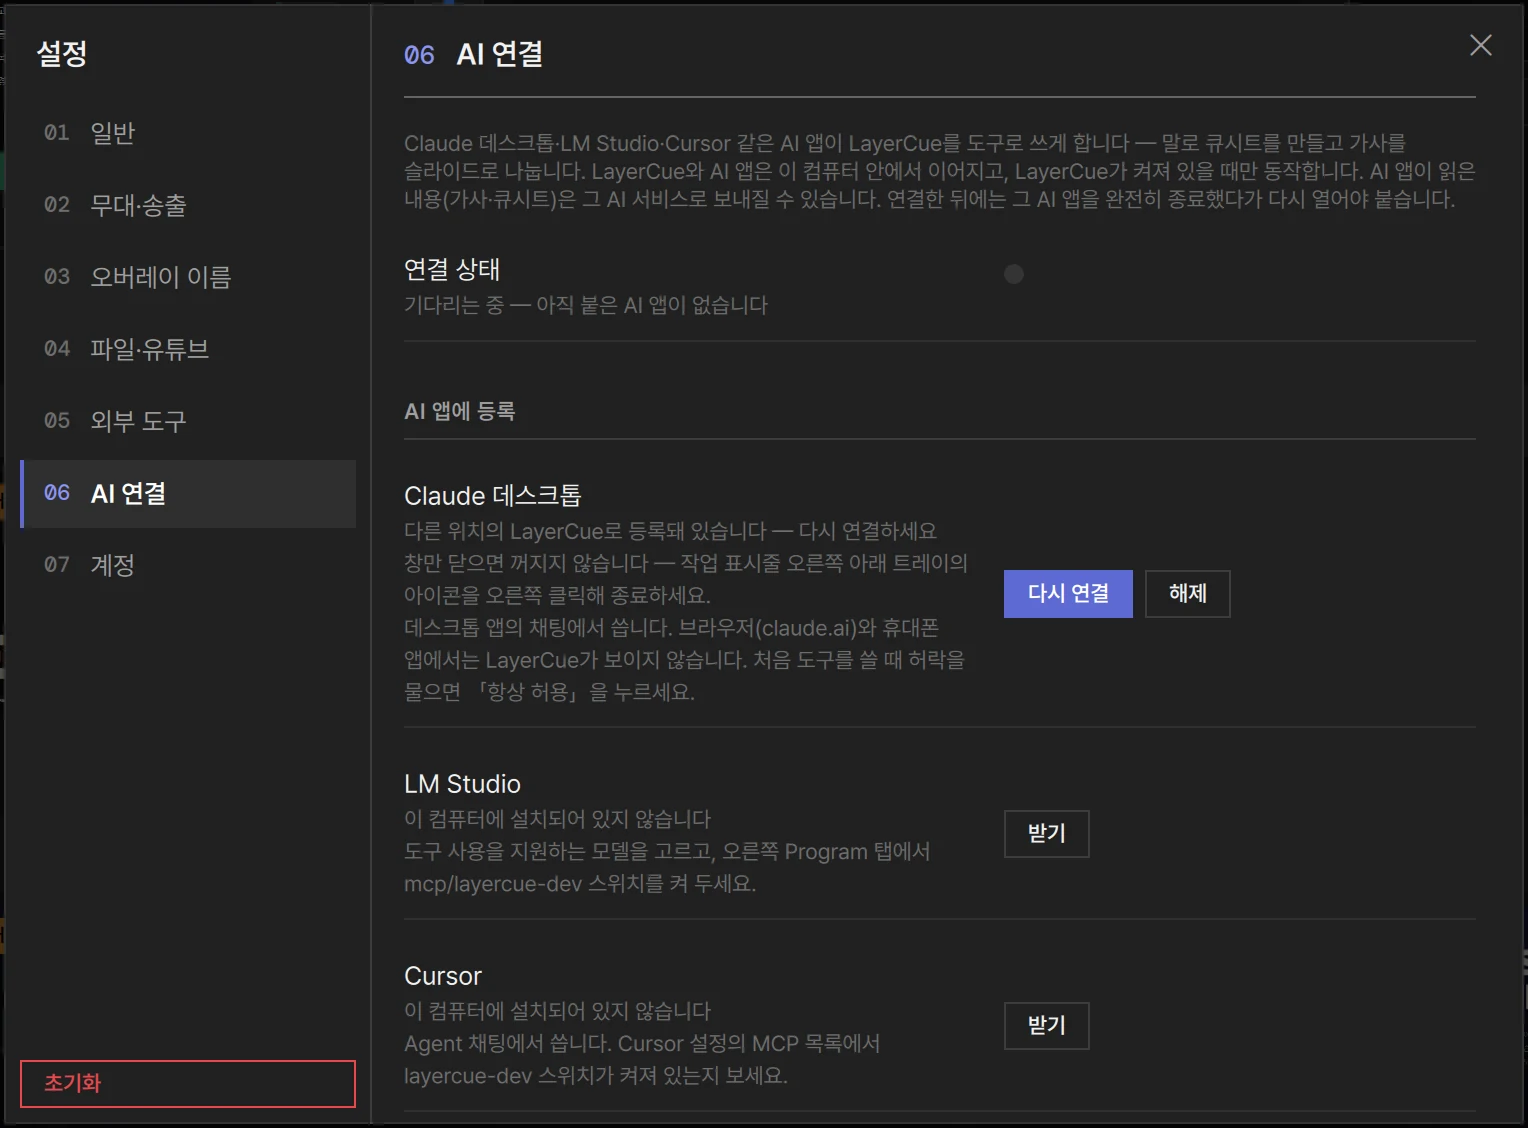Click the AI 연결 page heading
The width and height of the screenshot is (1528, 1128).
(500, 54)
